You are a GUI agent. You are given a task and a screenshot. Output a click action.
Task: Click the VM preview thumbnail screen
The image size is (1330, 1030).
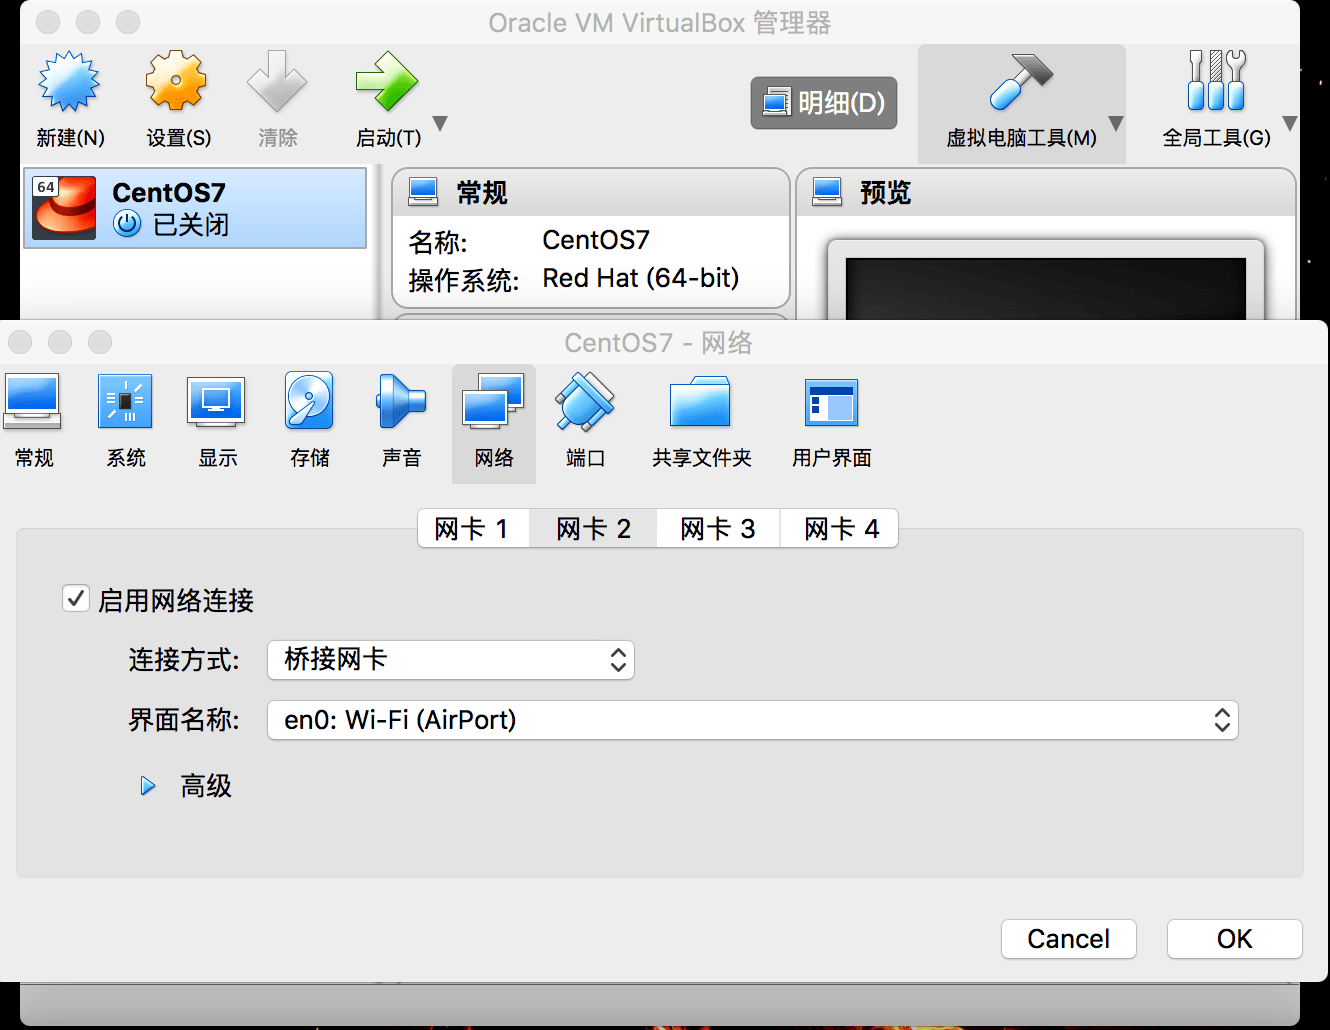point(1046,288)
